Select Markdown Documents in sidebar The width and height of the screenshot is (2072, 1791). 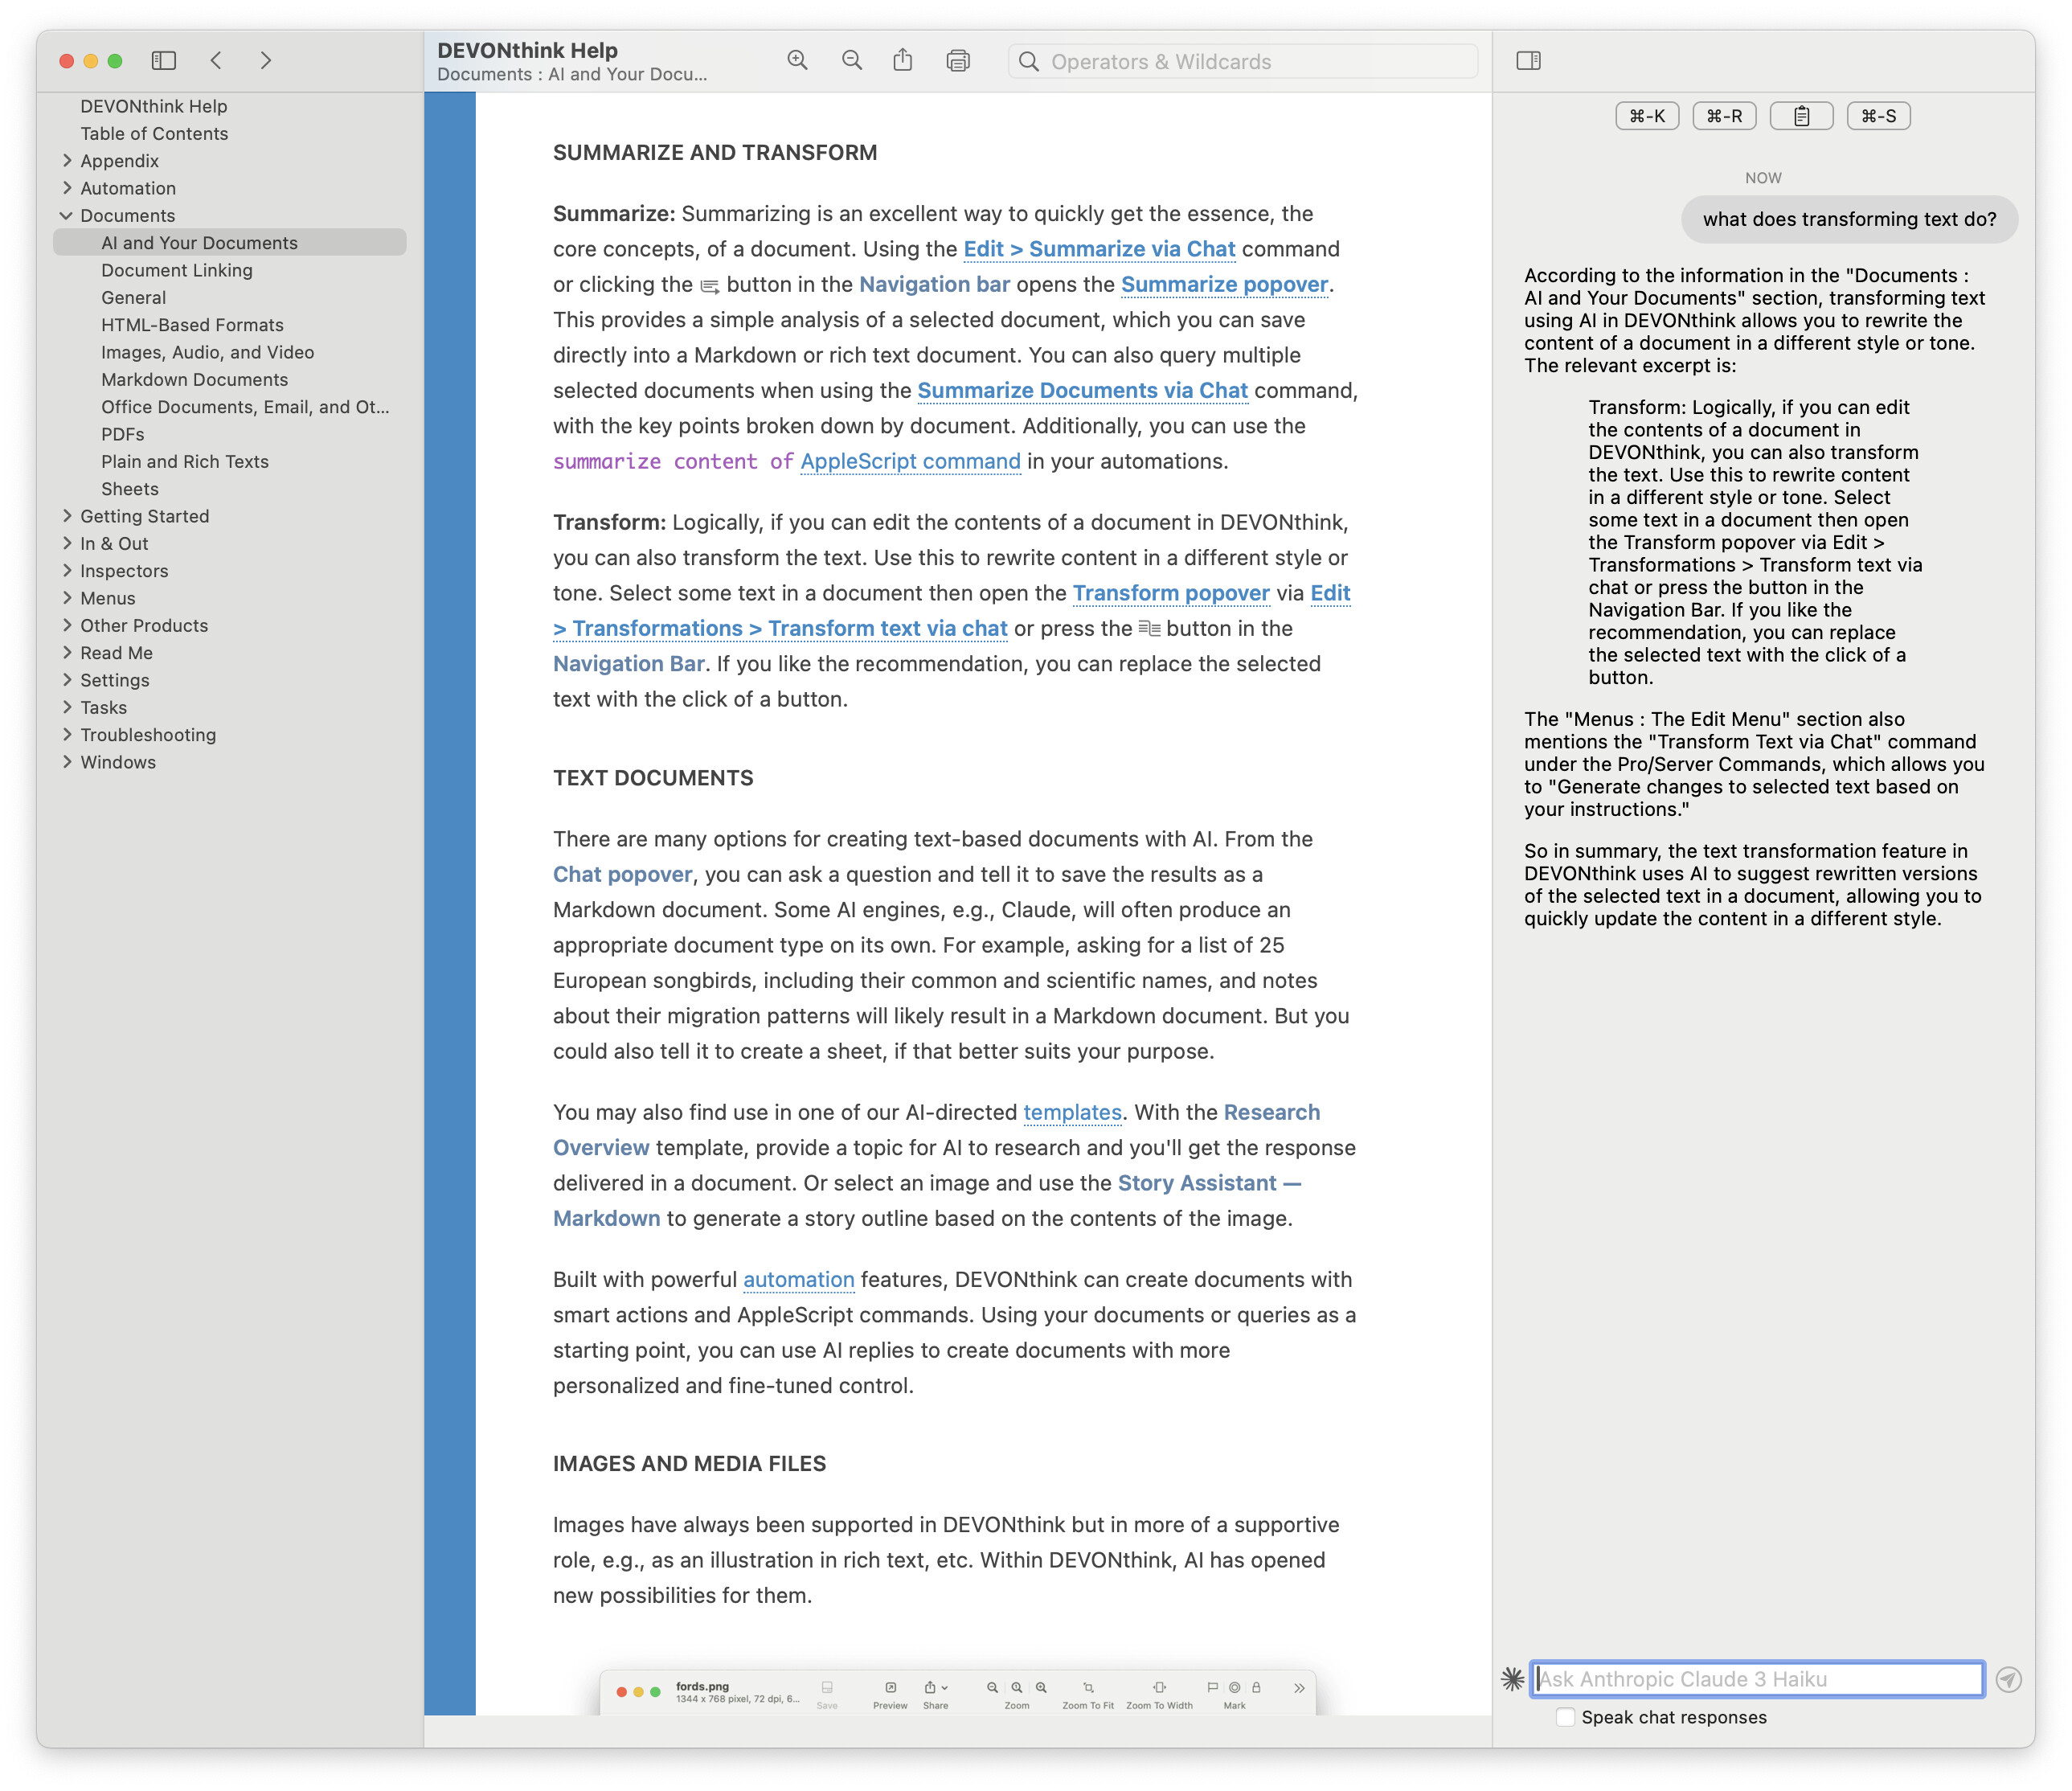tap(194, 380)
